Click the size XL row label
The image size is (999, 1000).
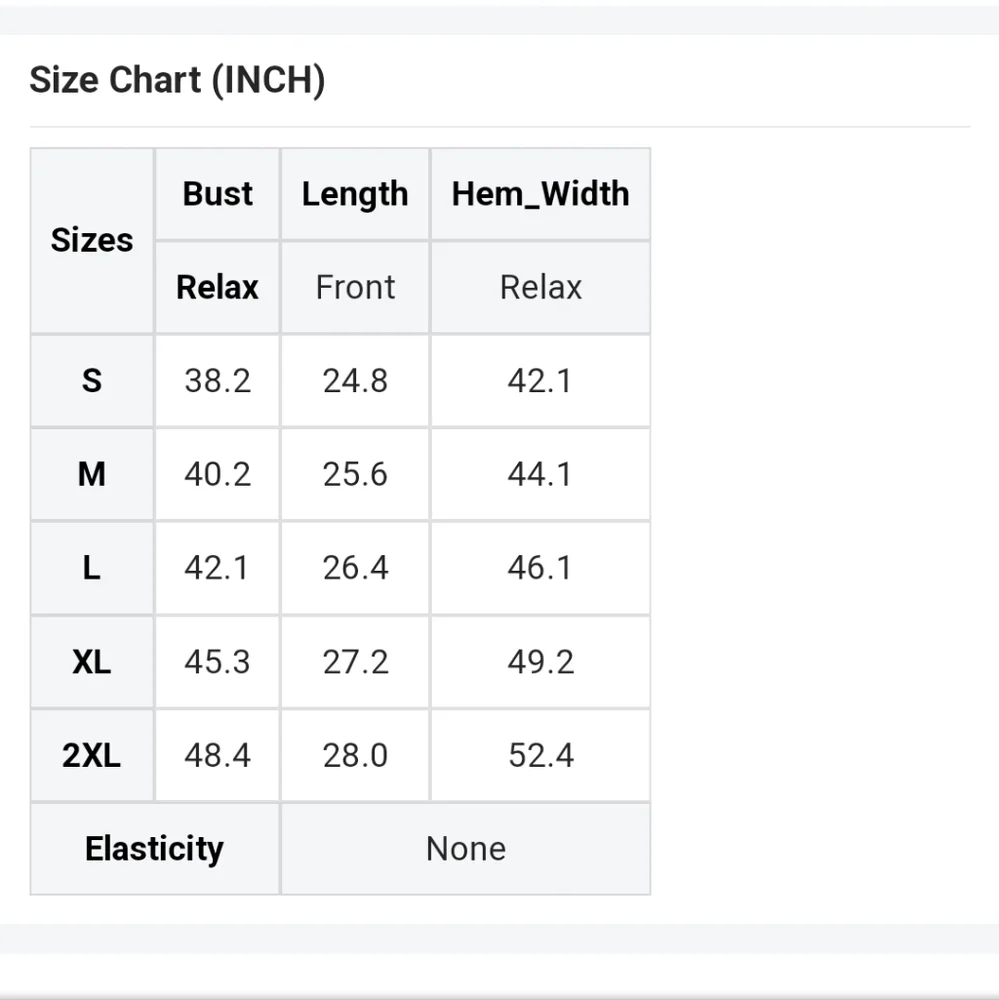(92, 661)
